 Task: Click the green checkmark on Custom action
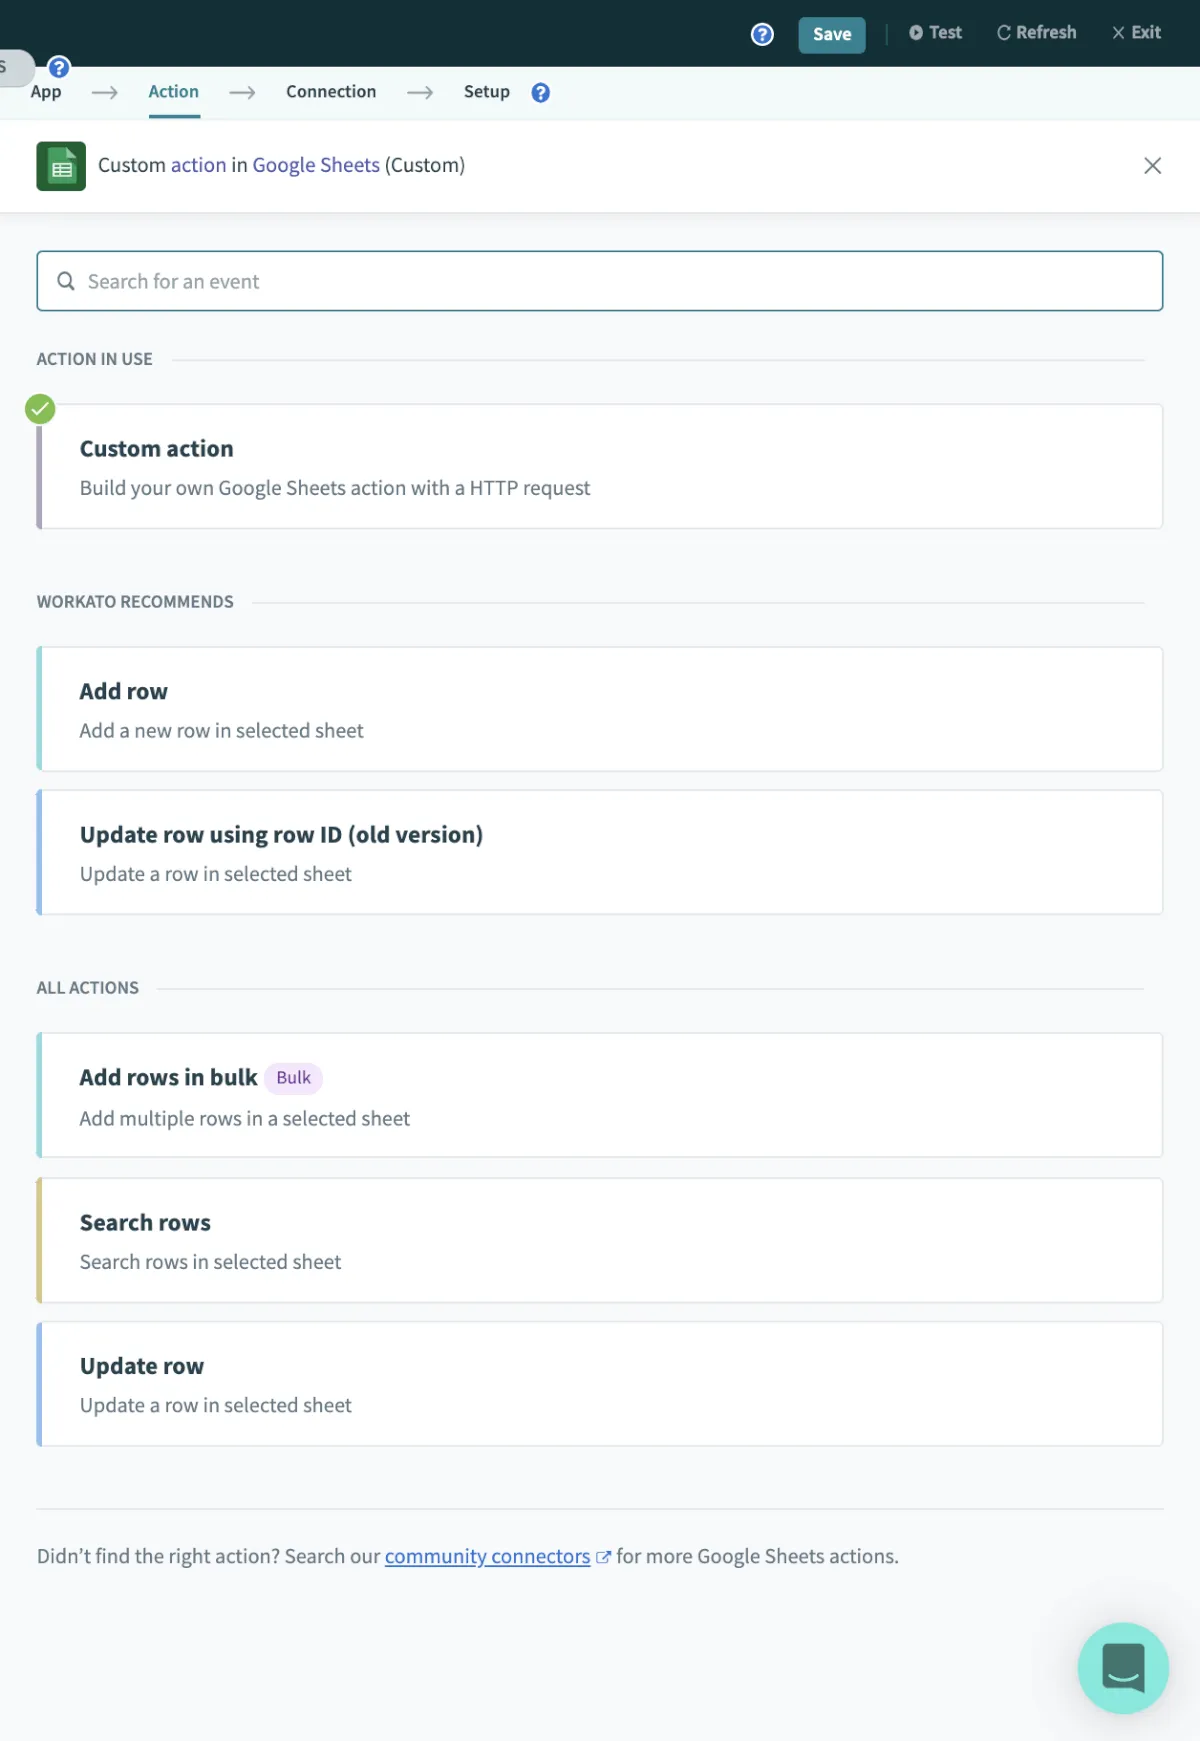pyautogui.click(x=40, y=409)
